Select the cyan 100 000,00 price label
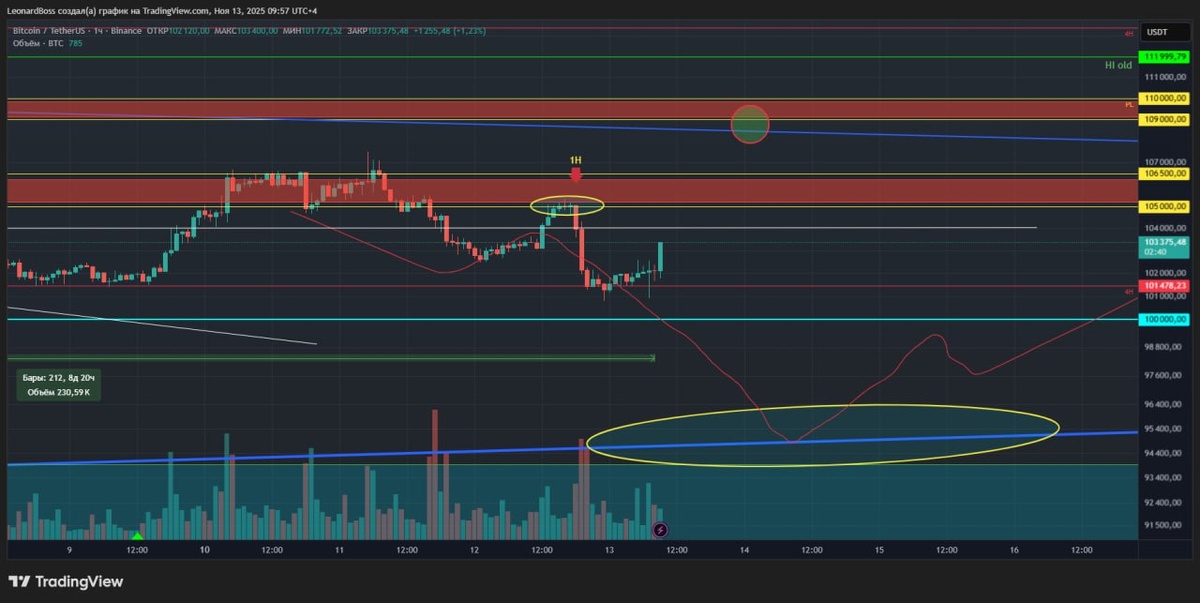 pos(1165,319)
